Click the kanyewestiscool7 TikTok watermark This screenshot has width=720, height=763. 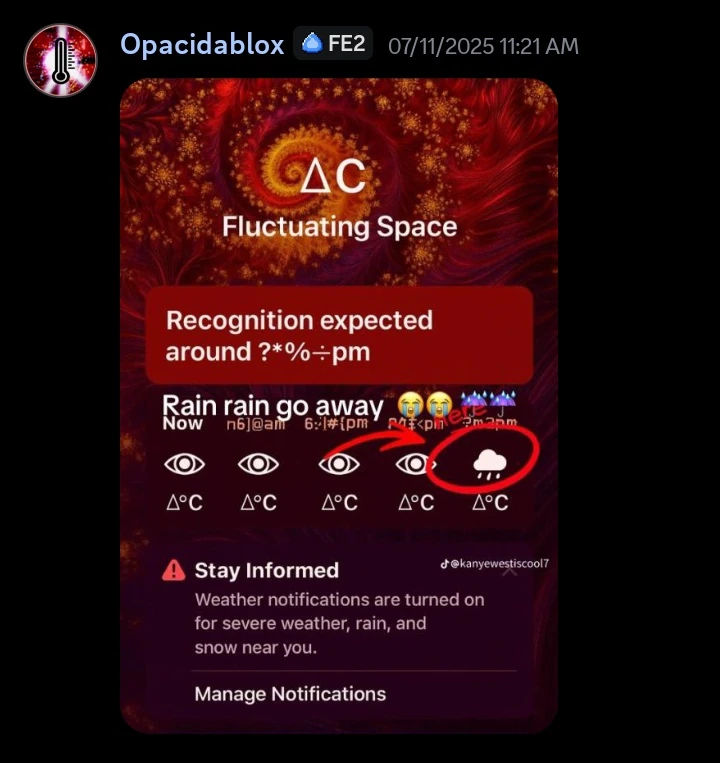[494, 563]
